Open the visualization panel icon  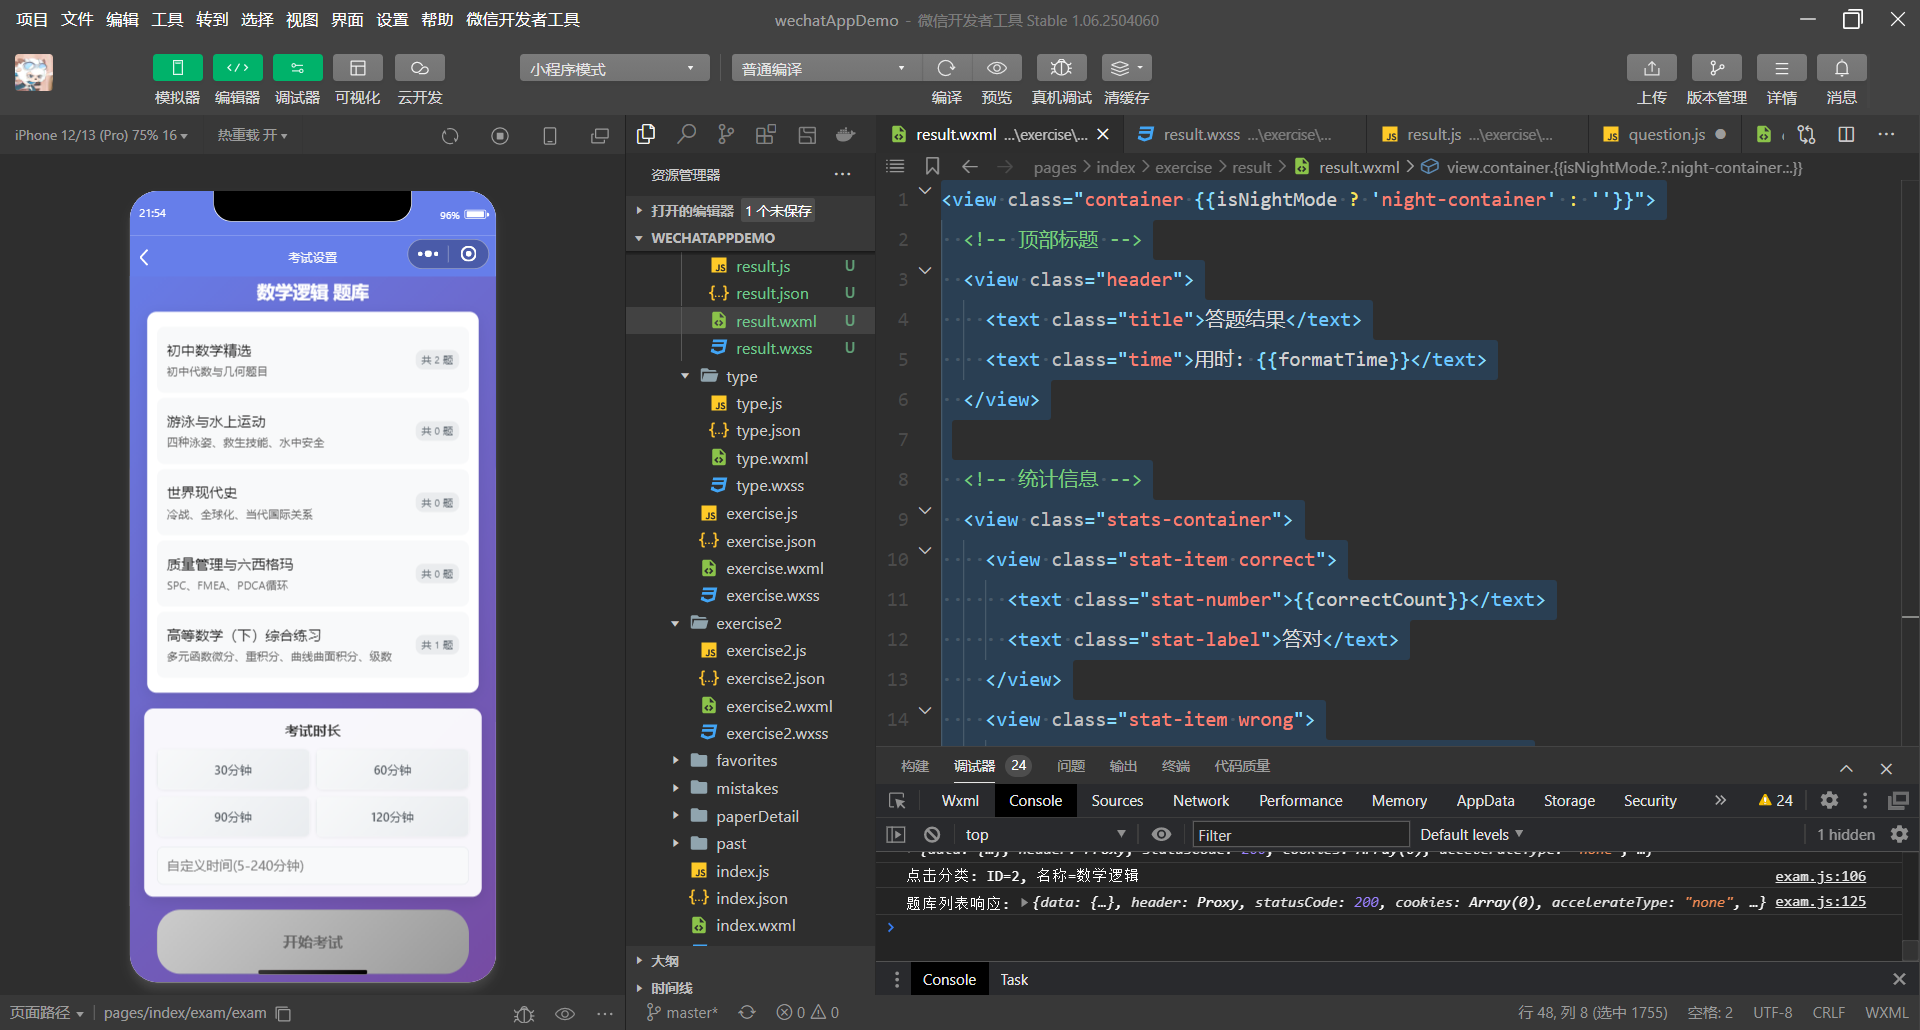(357, 68)
